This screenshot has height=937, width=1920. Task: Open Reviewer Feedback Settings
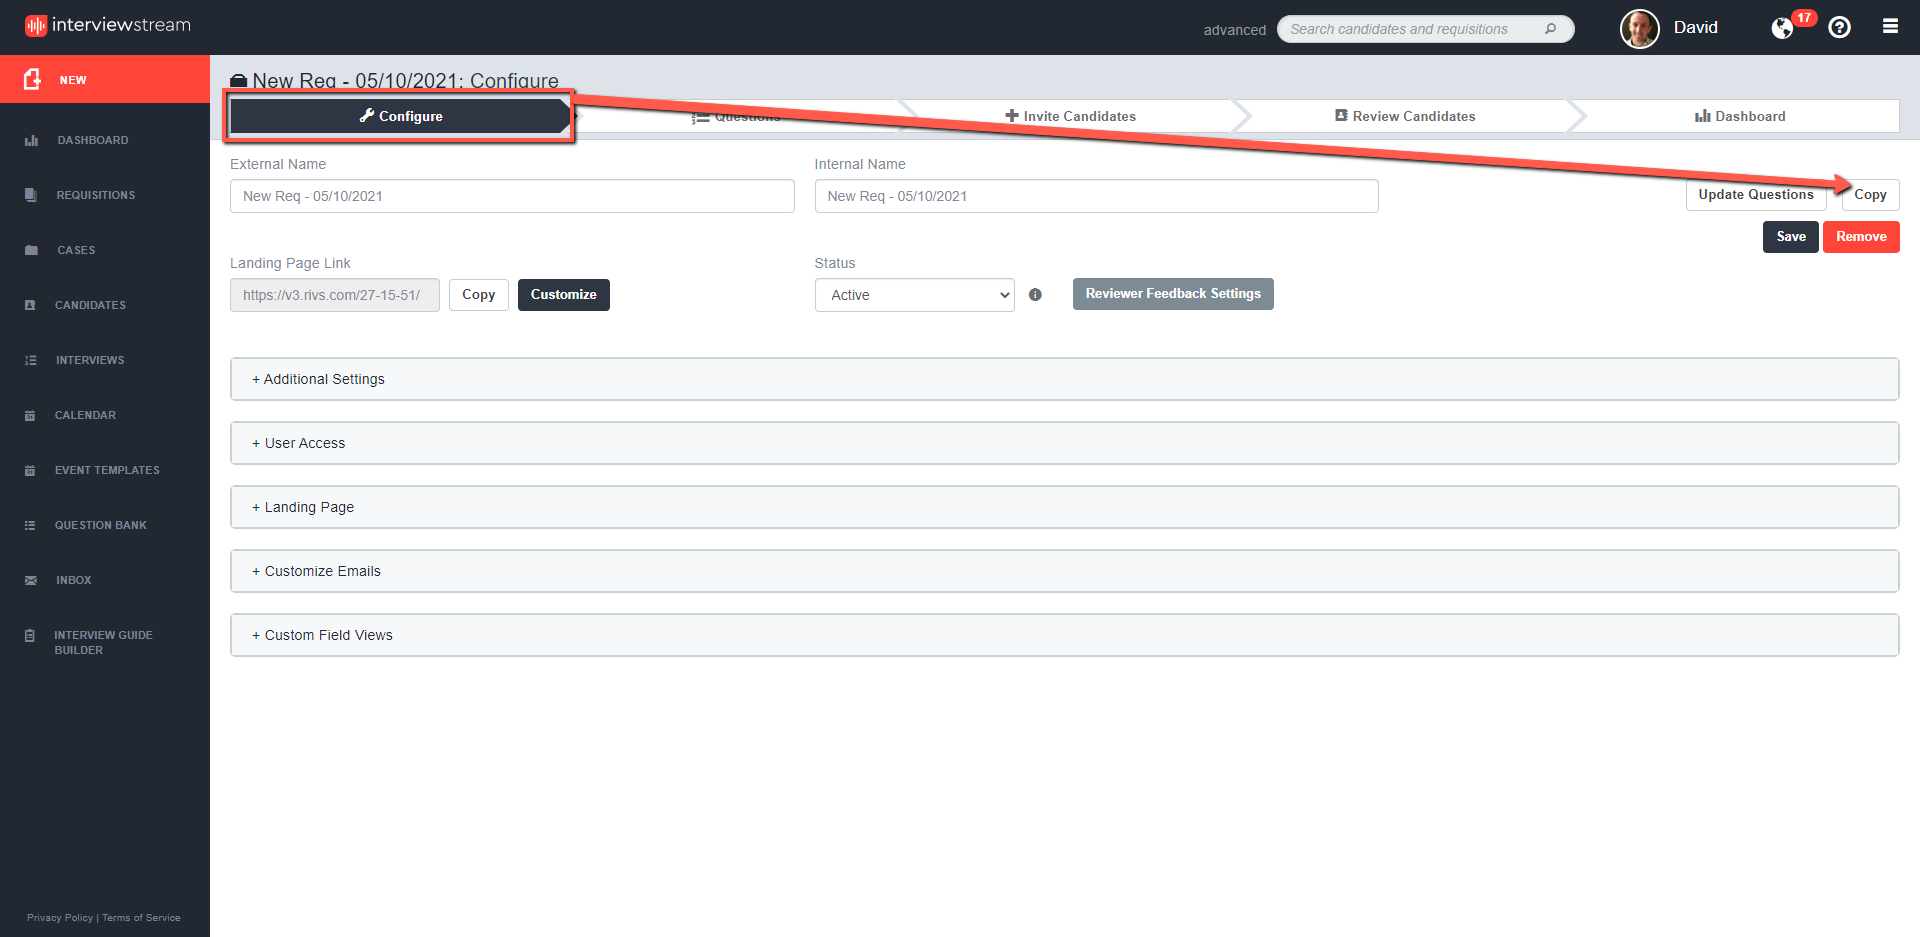click(x=1173, y=294)
